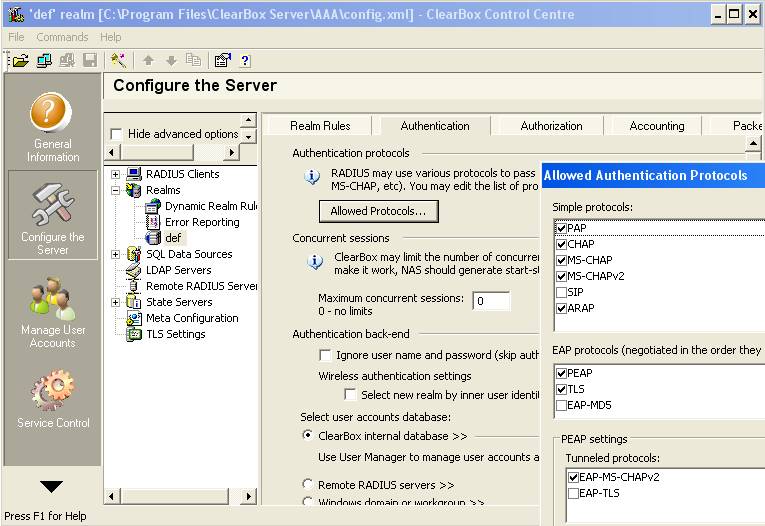Image resolution: width=765 pixels, height=526 pixels.
Task: Click the Maximum concurrent sessions field
Action: point(491,301)
